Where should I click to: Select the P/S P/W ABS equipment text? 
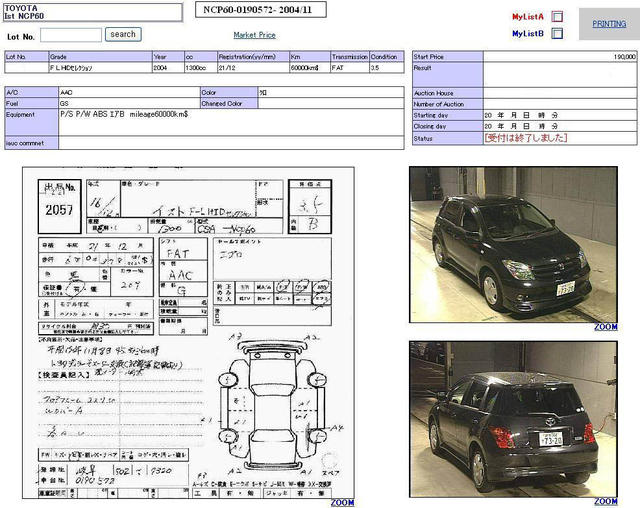click(124, 114)
